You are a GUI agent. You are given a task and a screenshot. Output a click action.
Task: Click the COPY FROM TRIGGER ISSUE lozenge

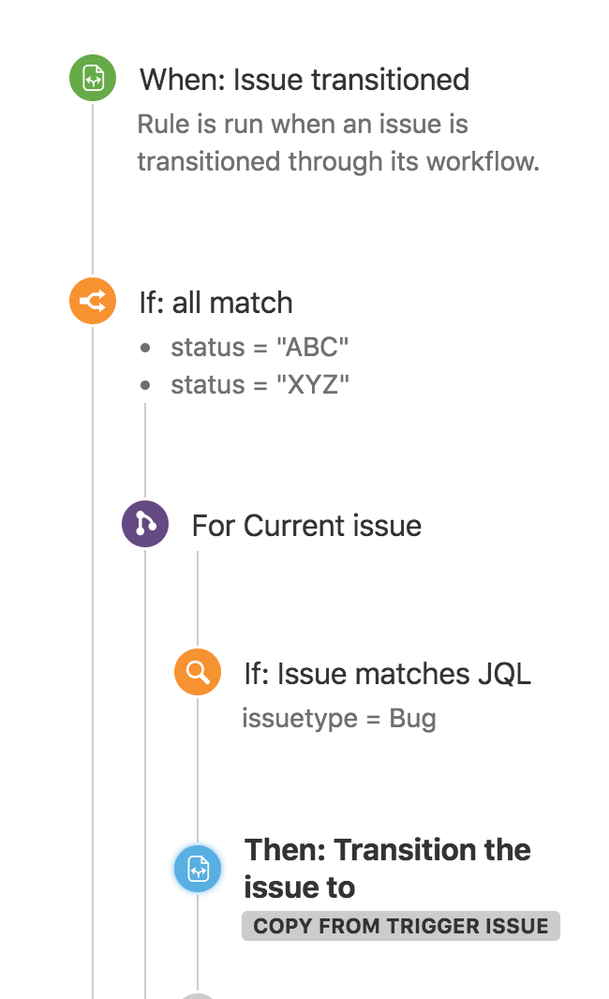tap(400, 926)
